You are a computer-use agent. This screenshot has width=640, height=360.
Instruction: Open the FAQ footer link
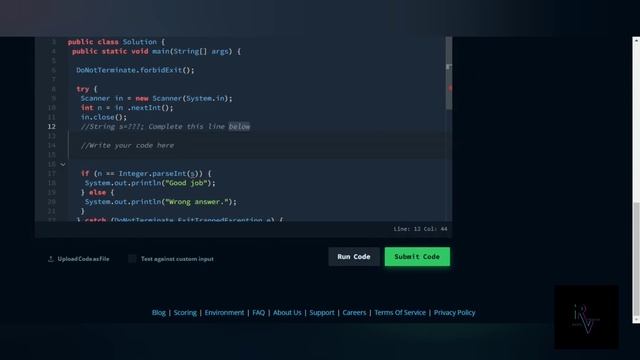pyautogui.click(x=258, y=313)
